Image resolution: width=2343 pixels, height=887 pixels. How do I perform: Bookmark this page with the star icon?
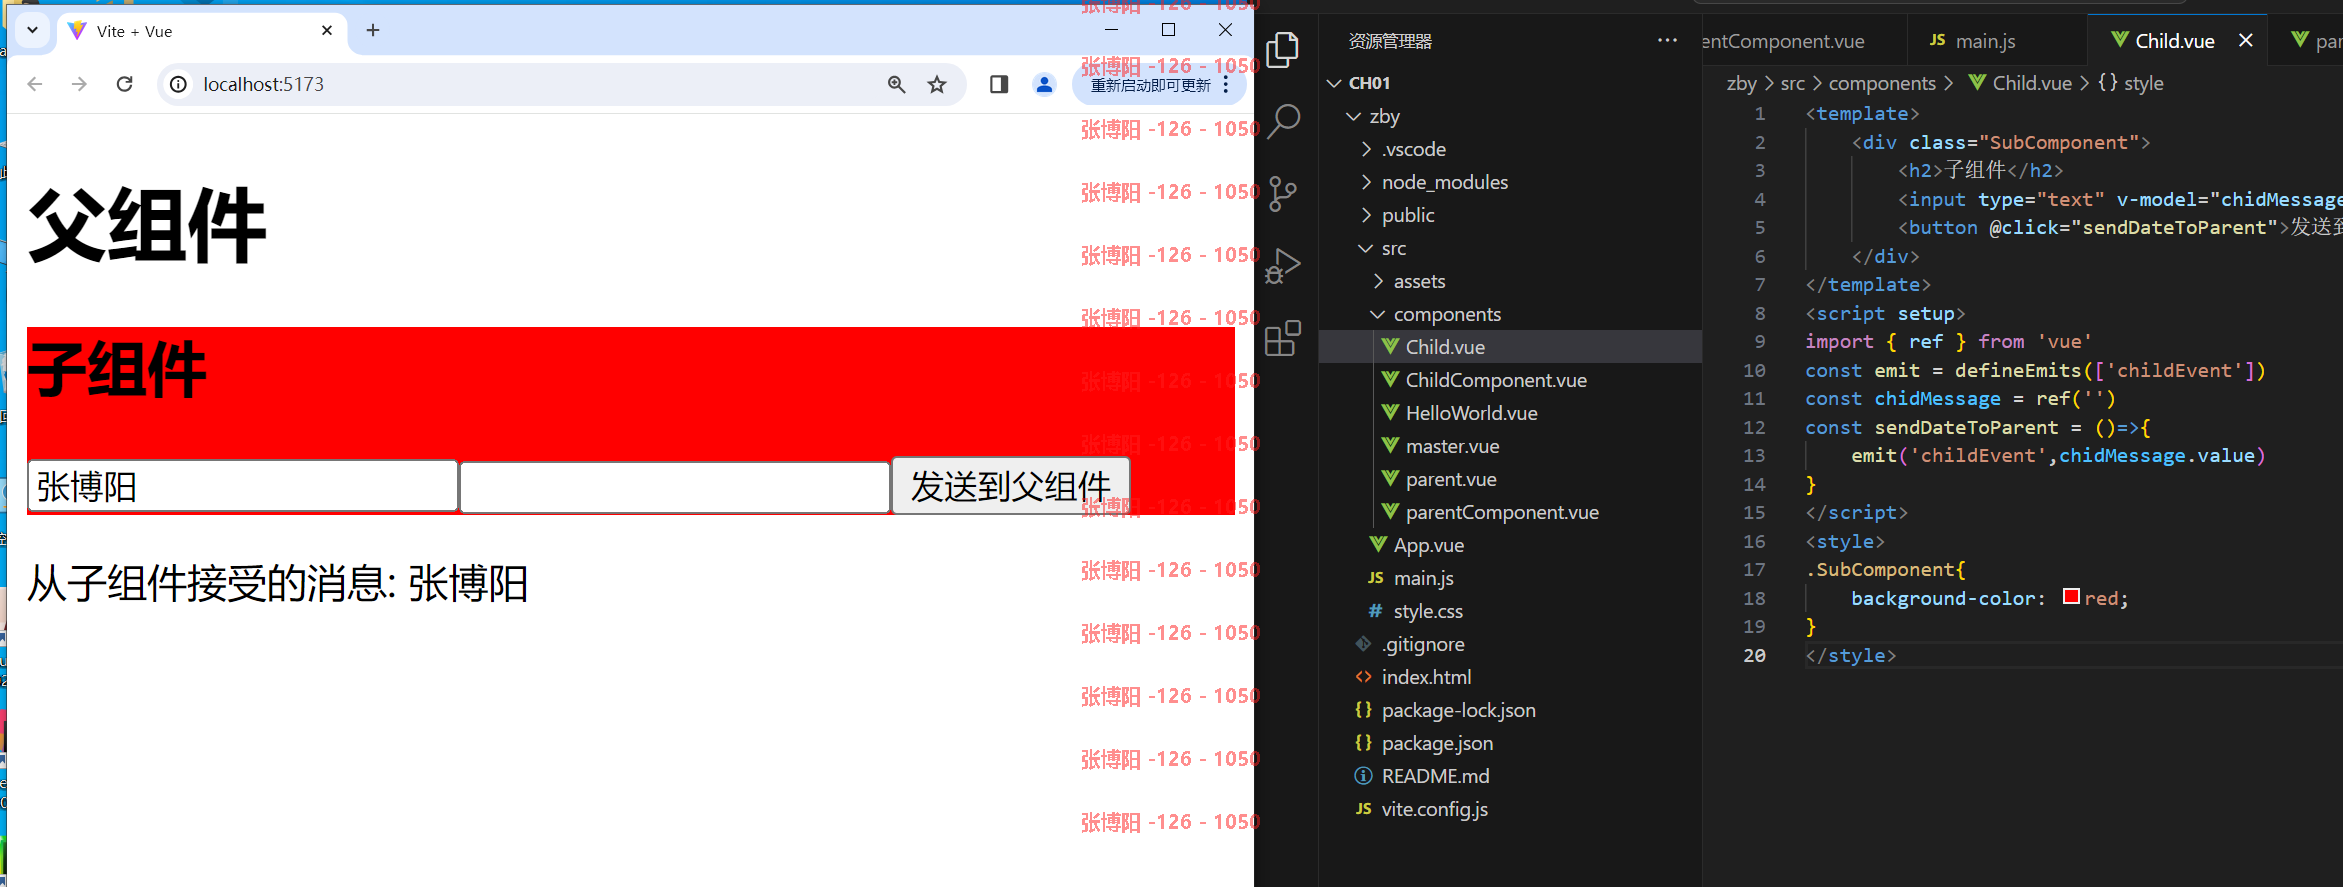[937, 84]
